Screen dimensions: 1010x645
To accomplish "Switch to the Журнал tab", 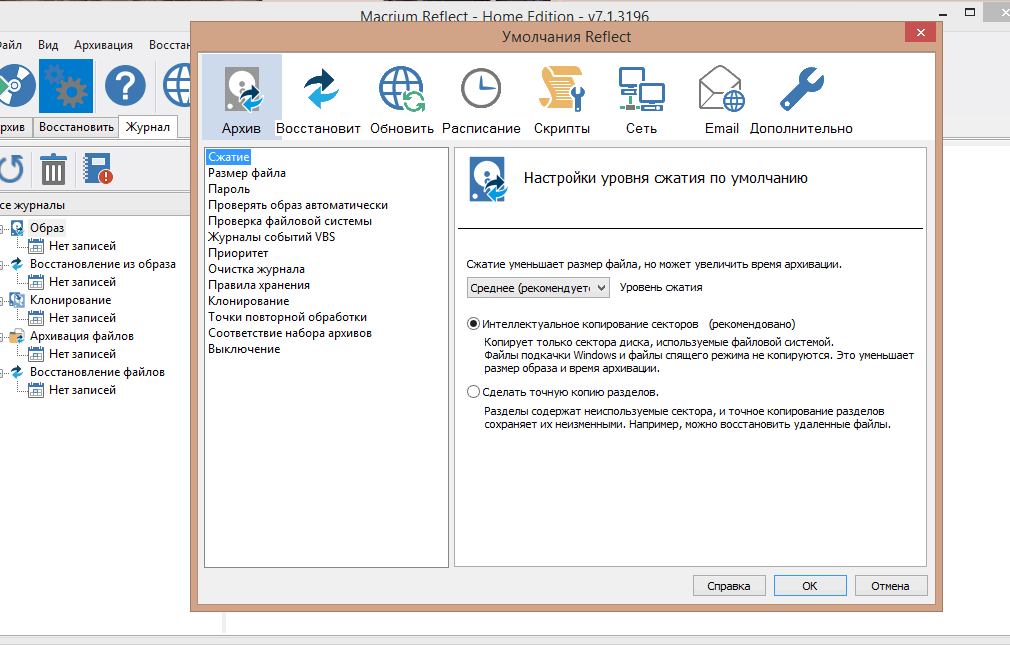I will pyautogui.click(x=148, y=127).
